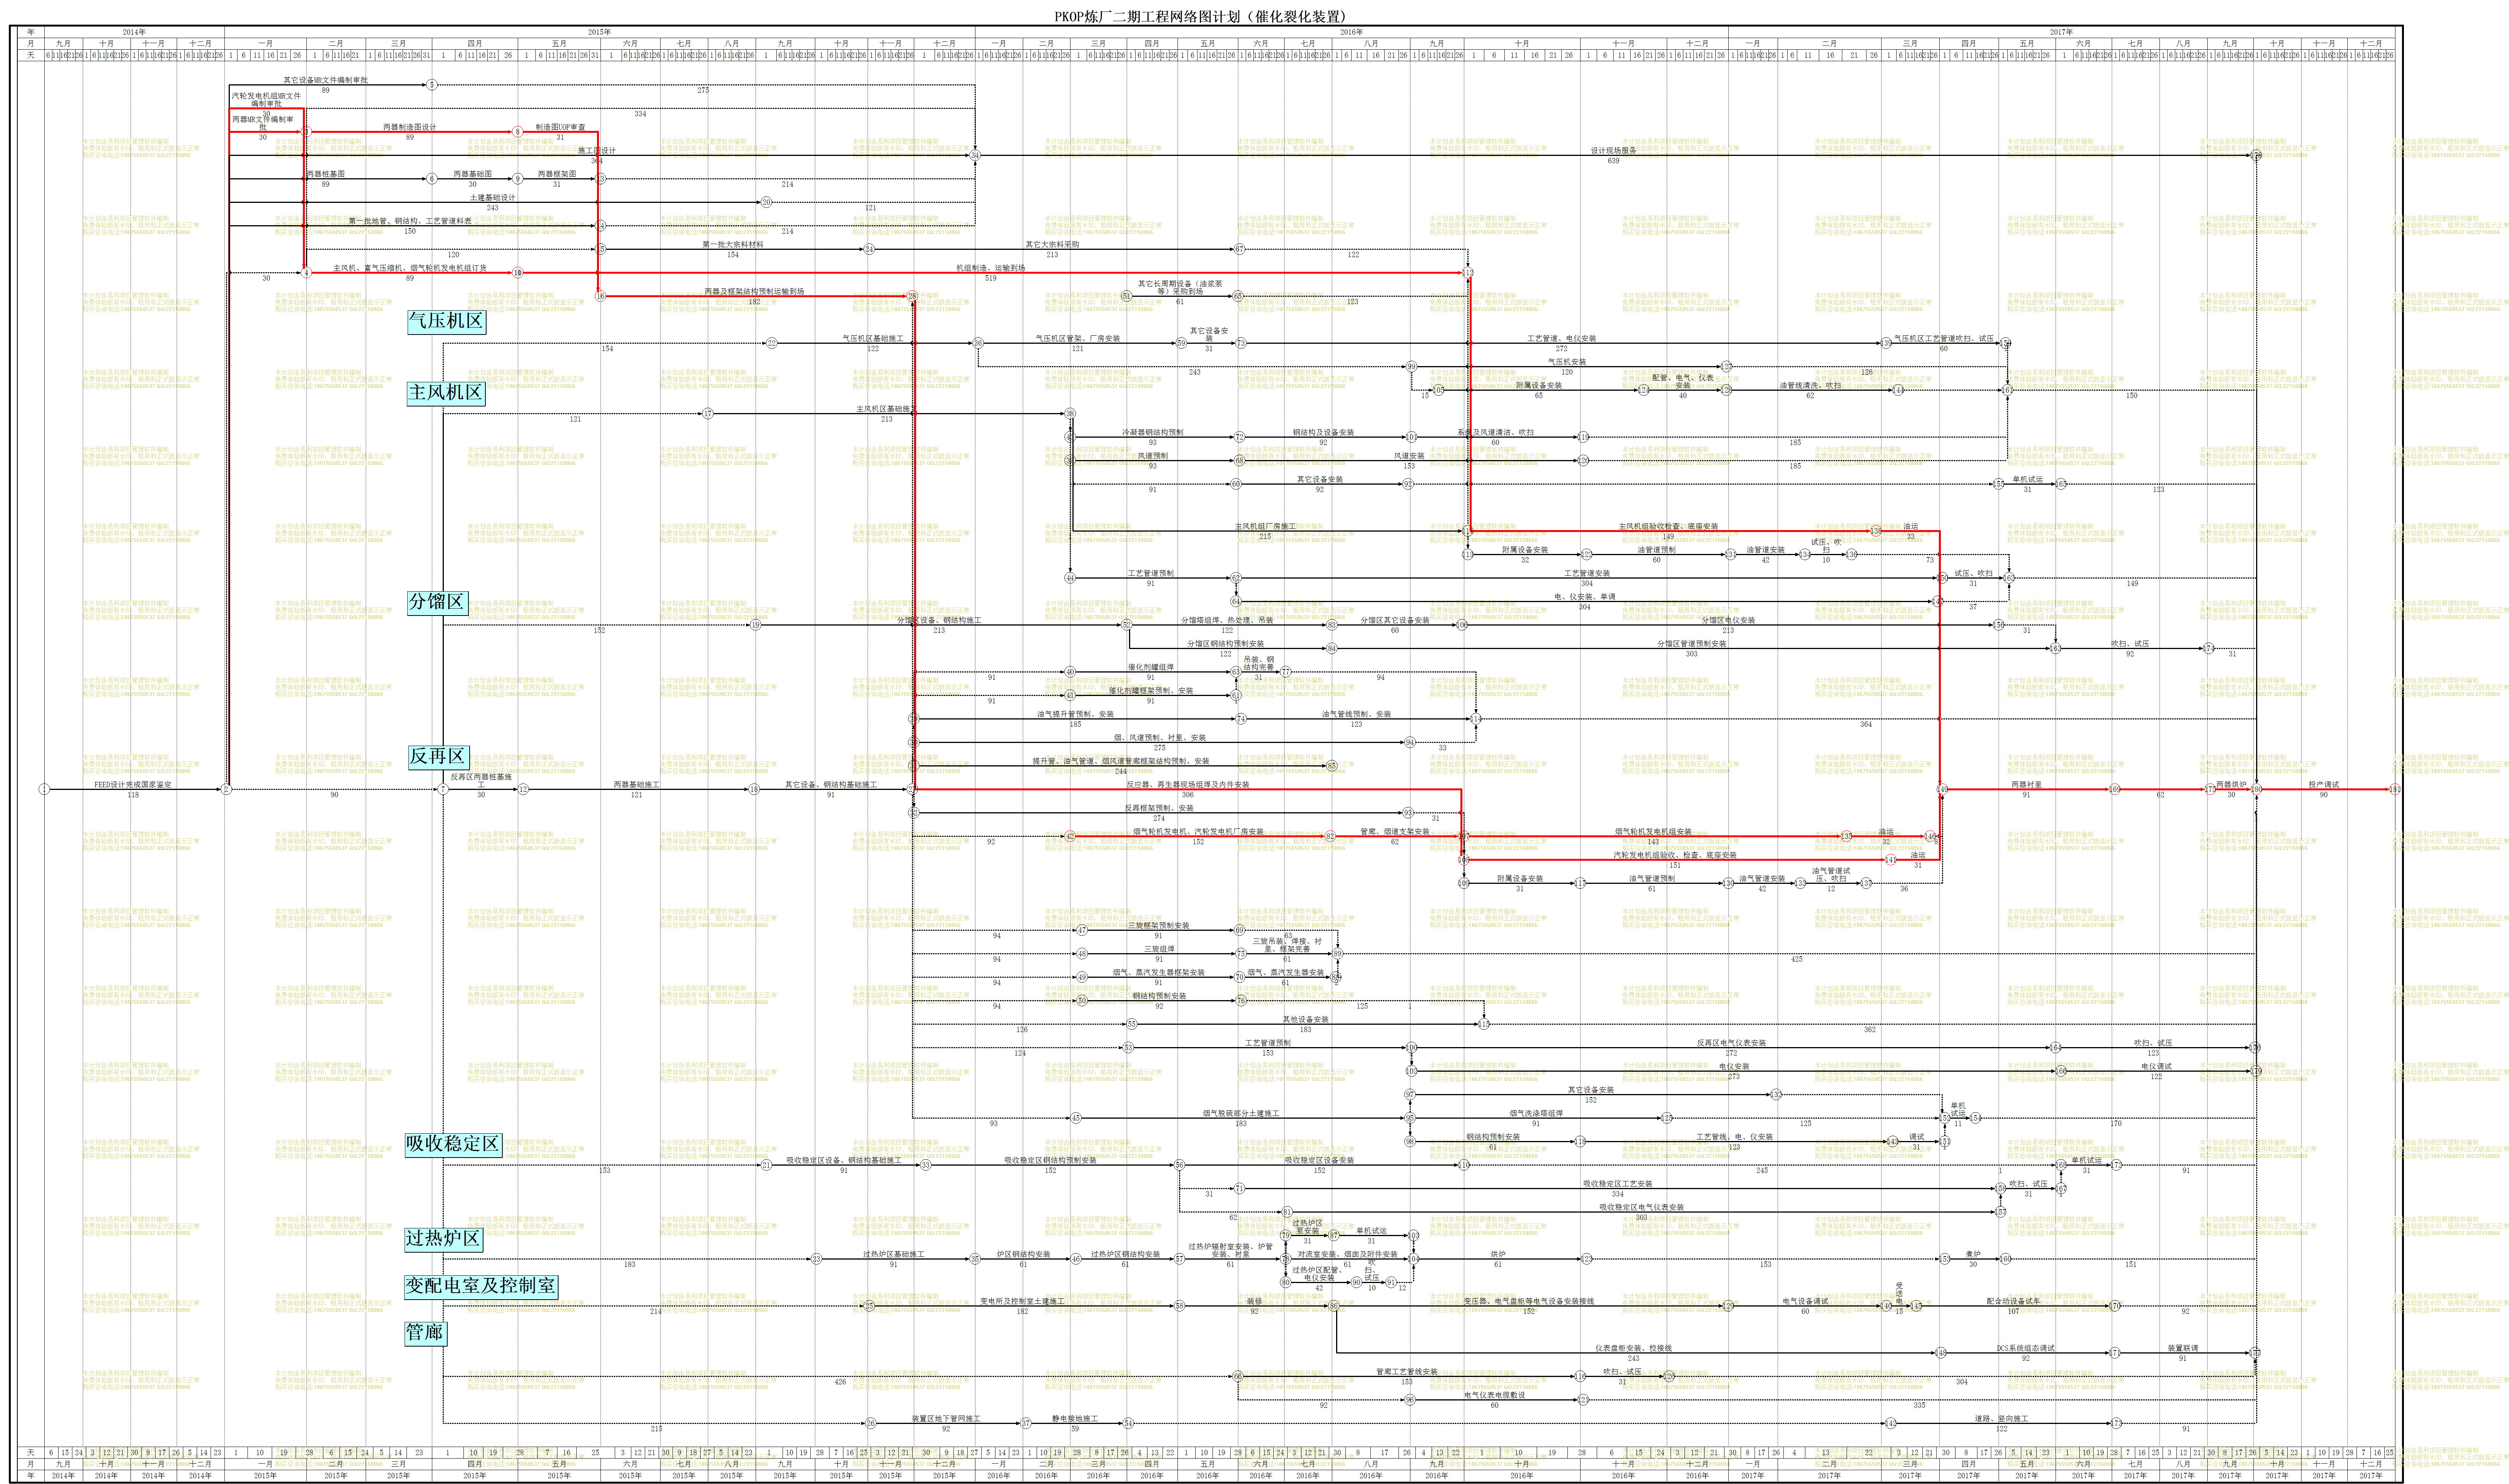The height and width of the screenshot is (1484, 2509).
Task: Click the 装置联调 activity label
Action: click(2182, 1348)
